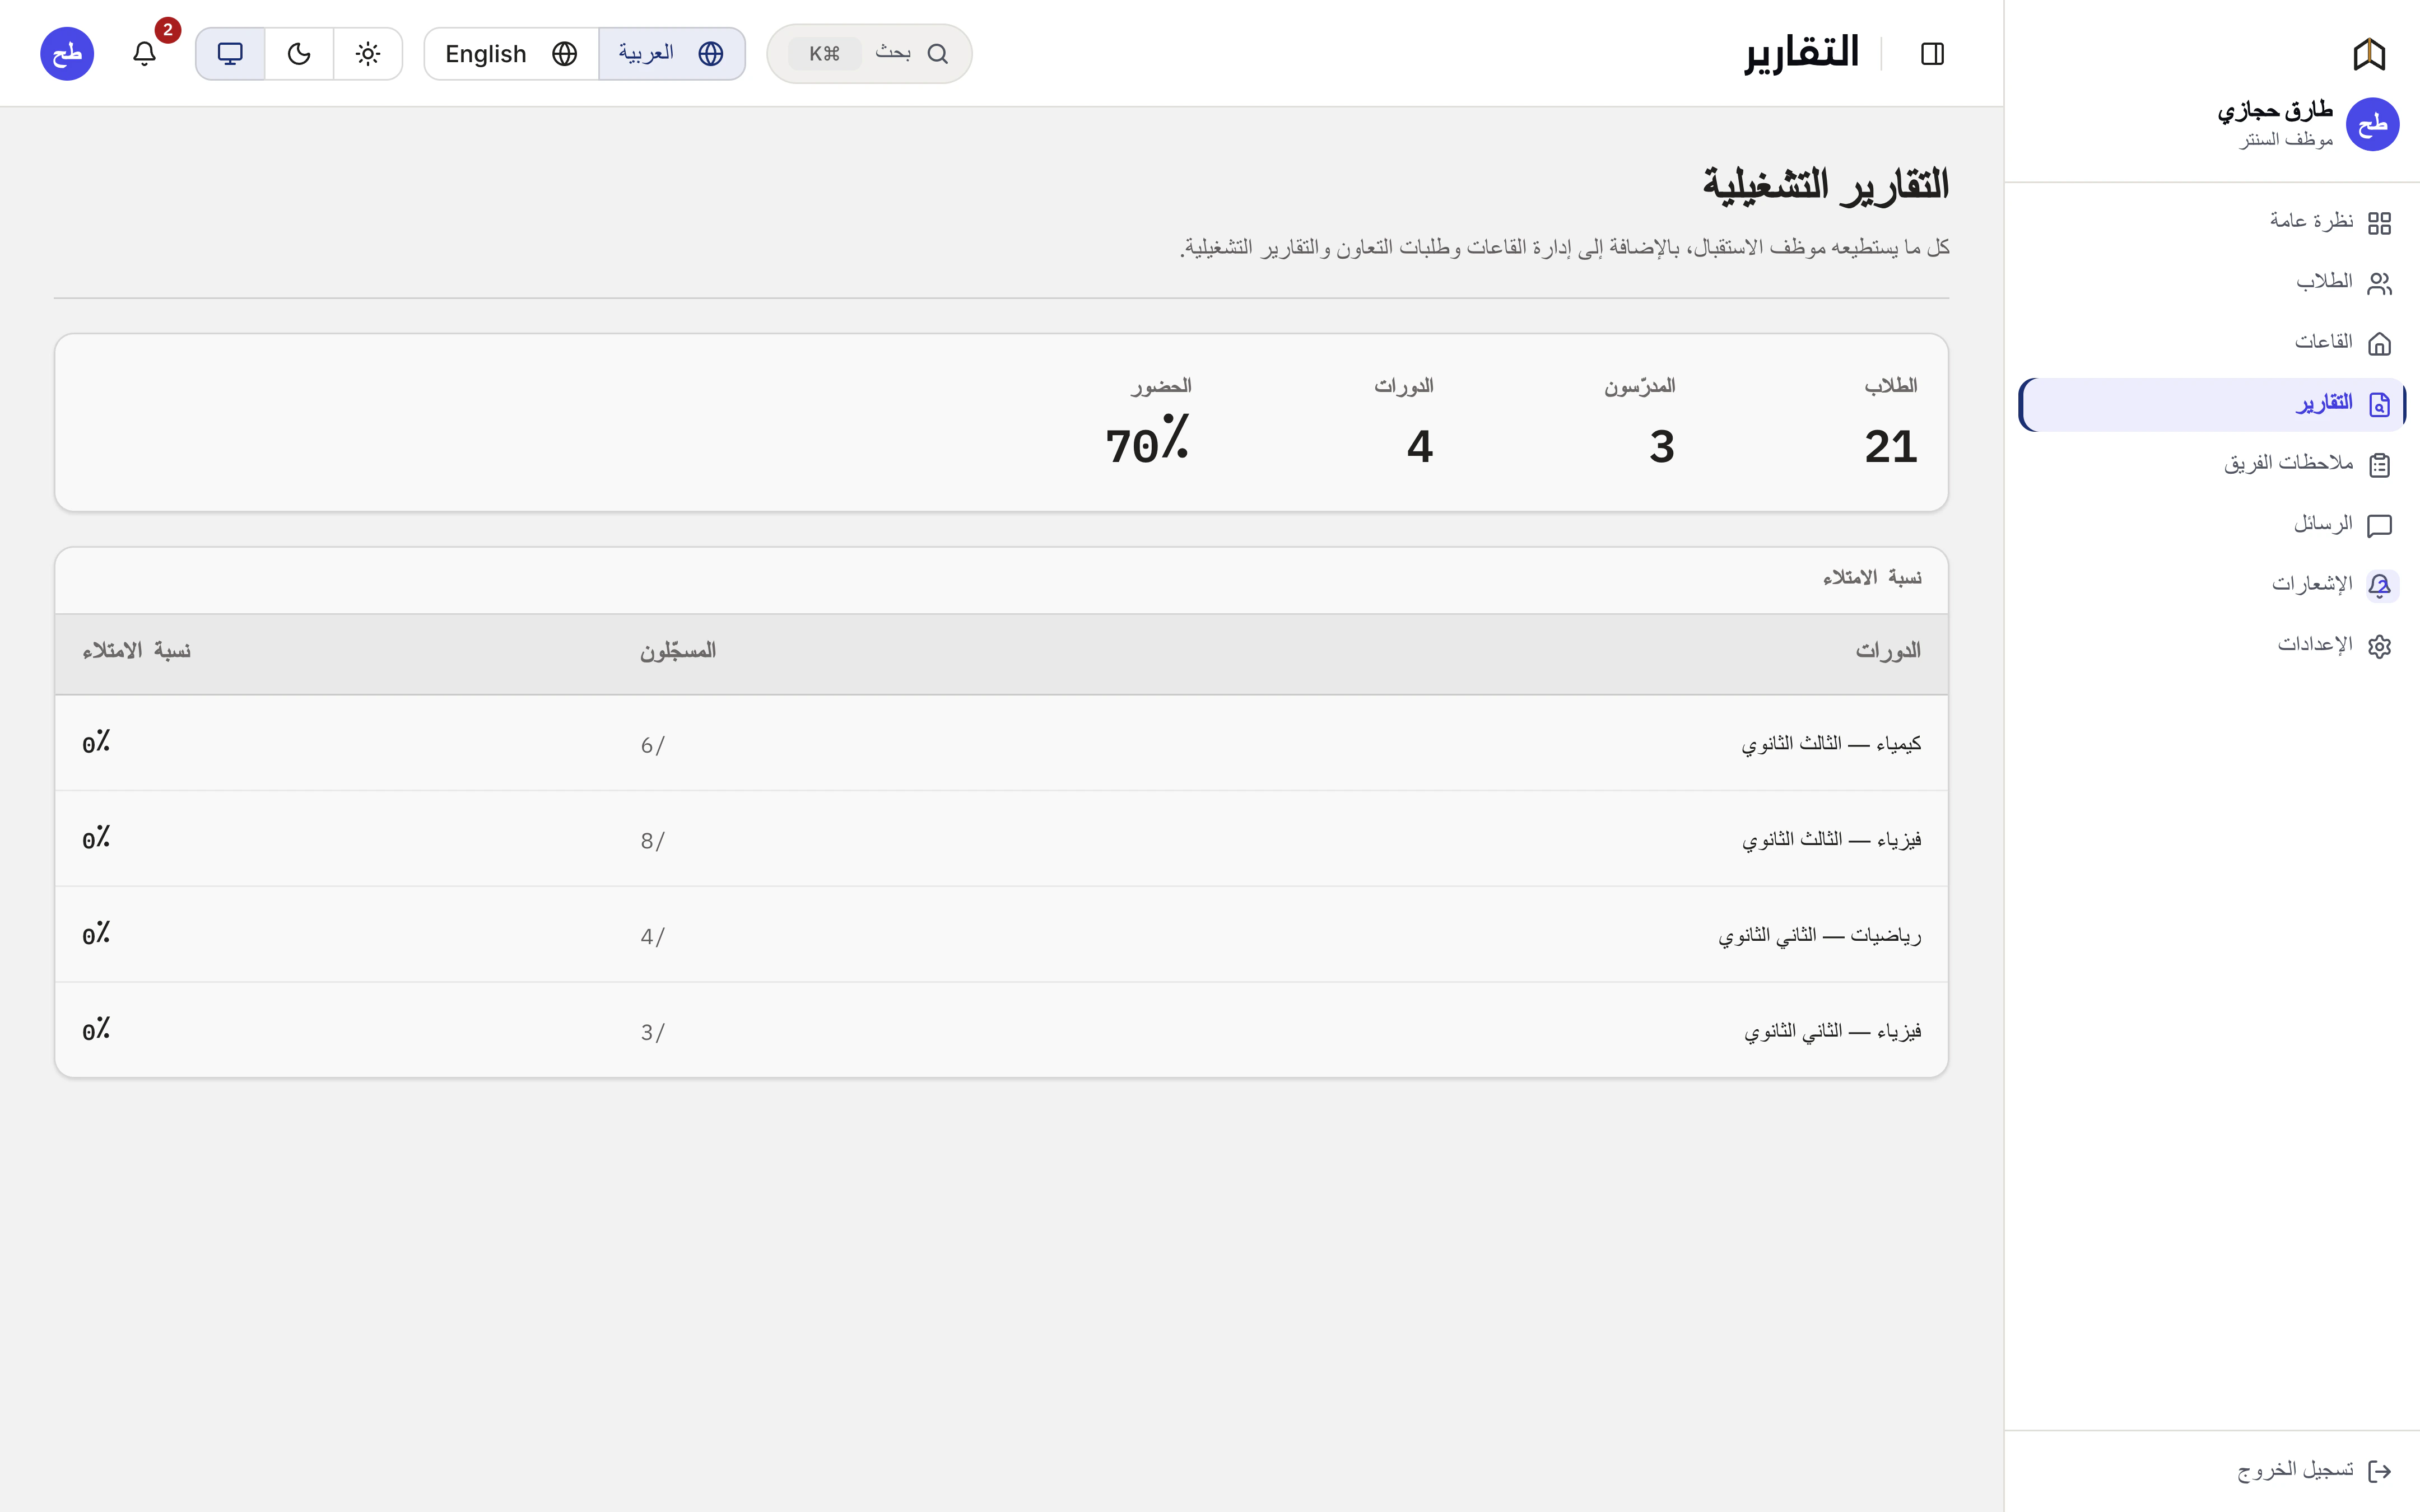Switch to dark mode moon button
This screenshot has height=1512, width=2420.
(x=299, y=53)
